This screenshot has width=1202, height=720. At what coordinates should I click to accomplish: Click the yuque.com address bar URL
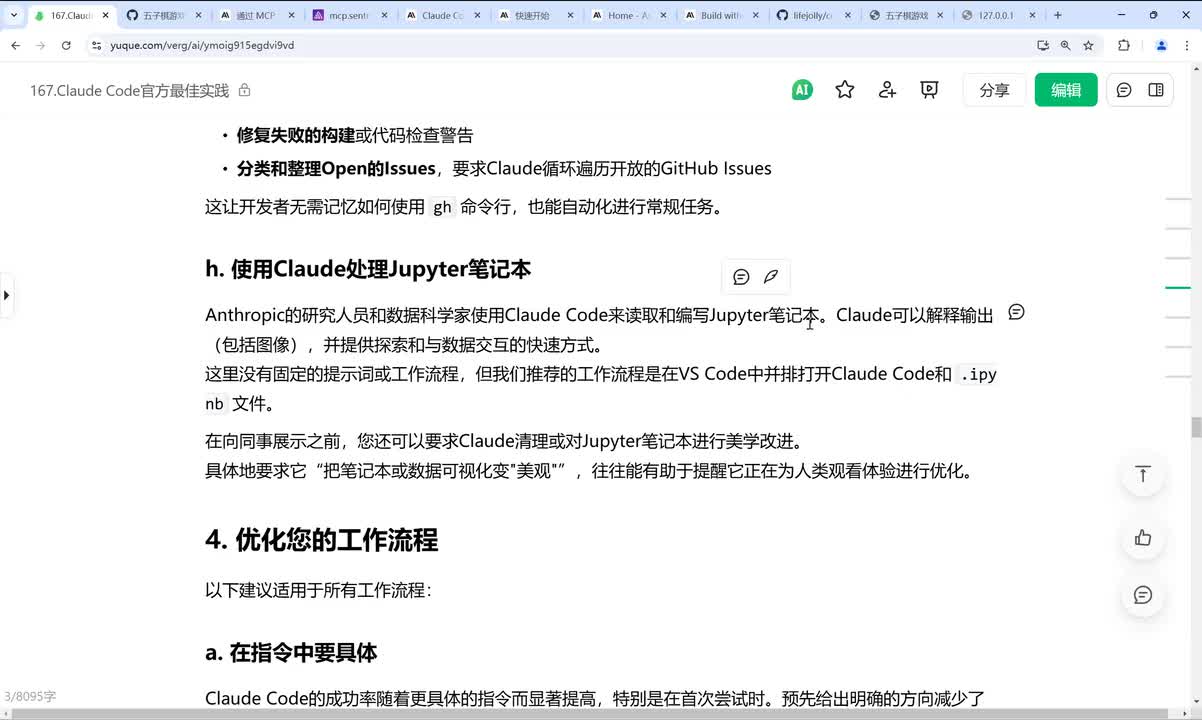(x=202, y=46)
